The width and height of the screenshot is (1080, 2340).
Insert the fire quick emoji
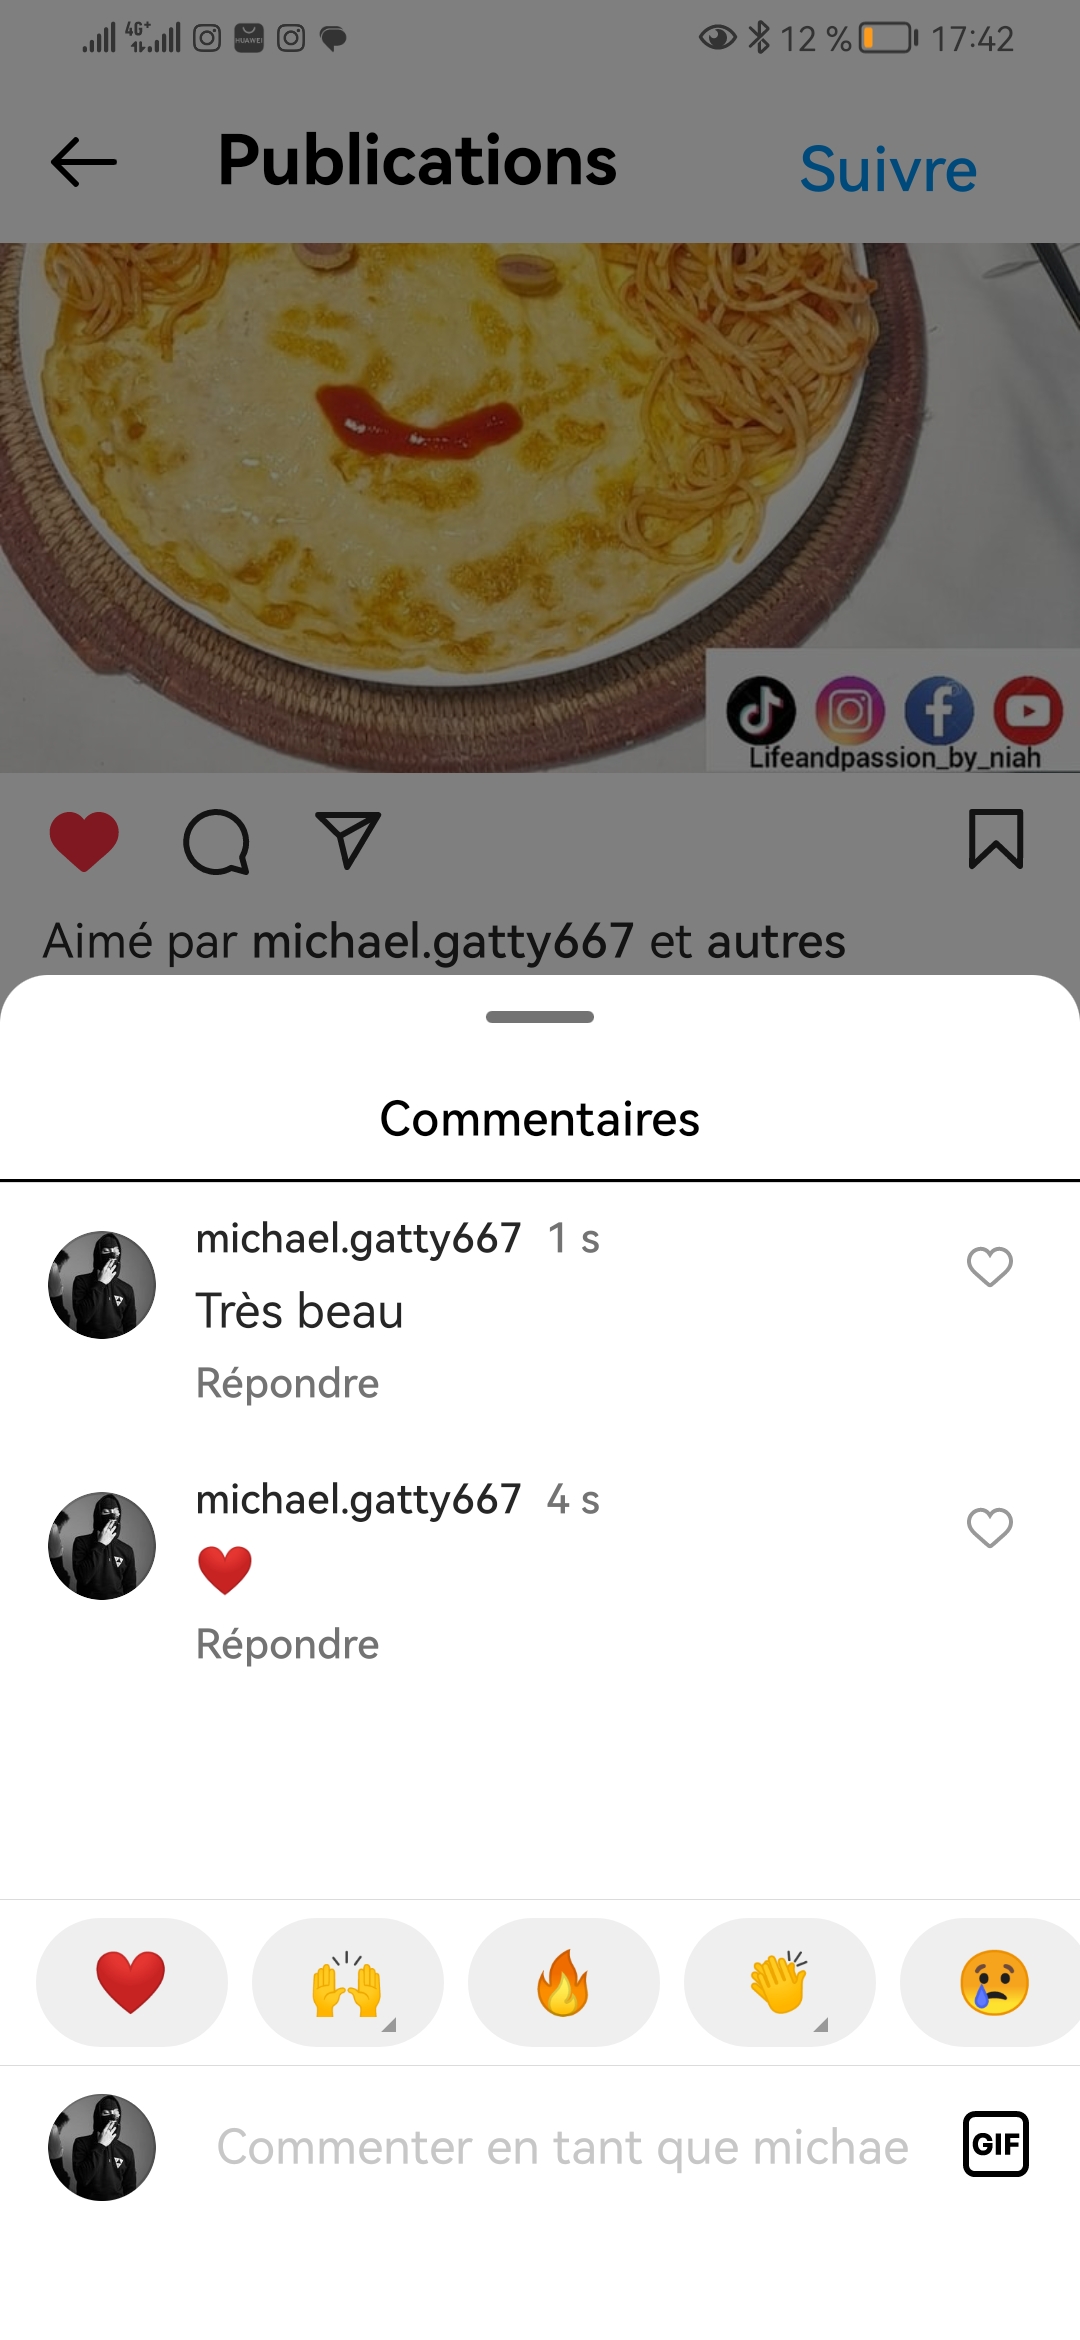pos(563,1982)
